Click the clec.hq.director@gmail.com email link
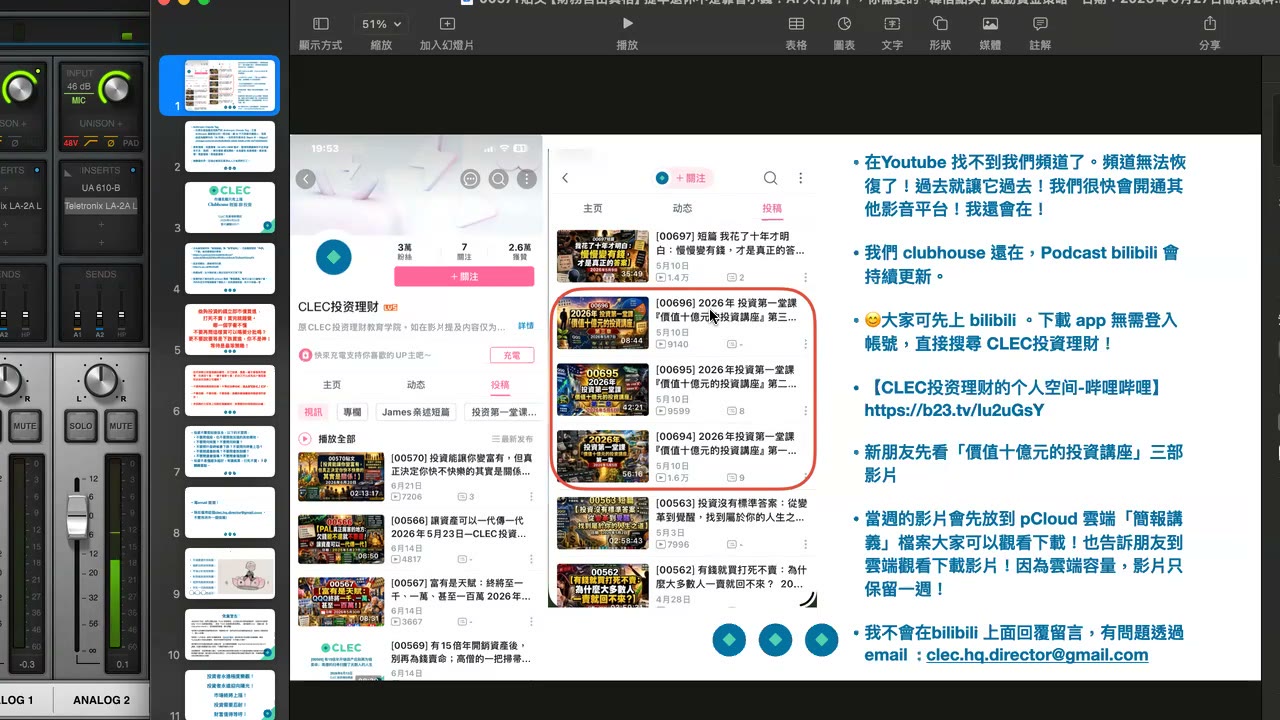This screenshot has height=720, width=1280. coord(1037,655)
